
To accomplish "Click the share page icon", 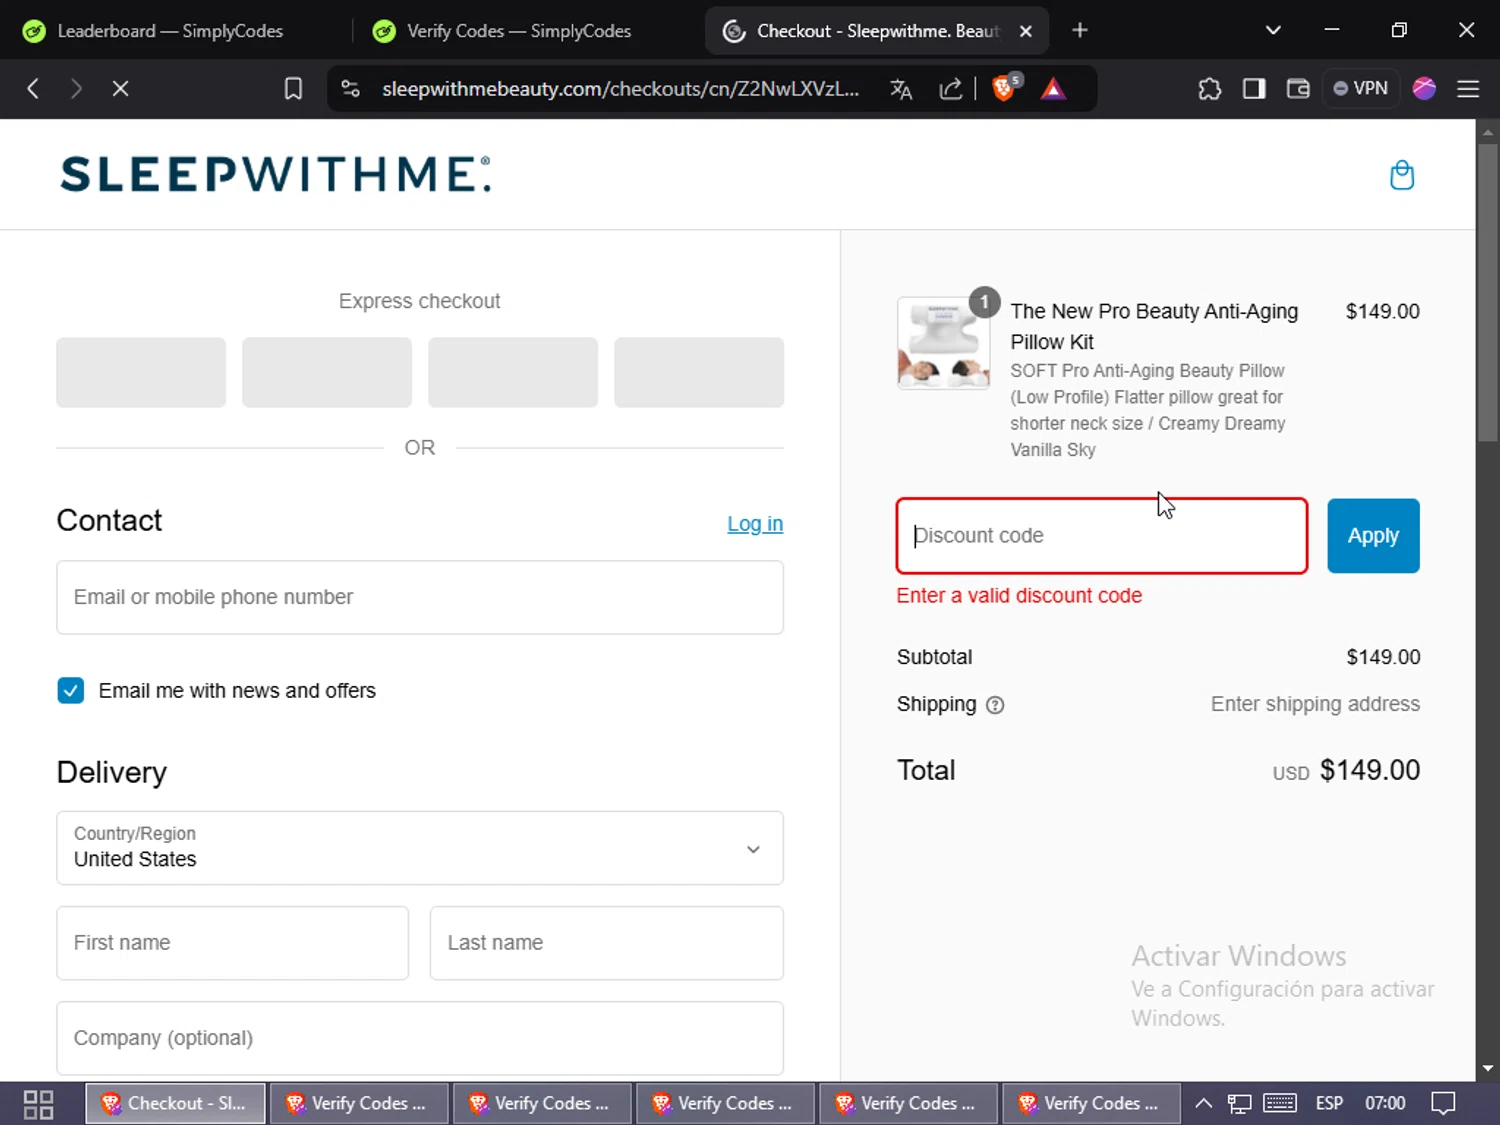I will click(950, 89).
